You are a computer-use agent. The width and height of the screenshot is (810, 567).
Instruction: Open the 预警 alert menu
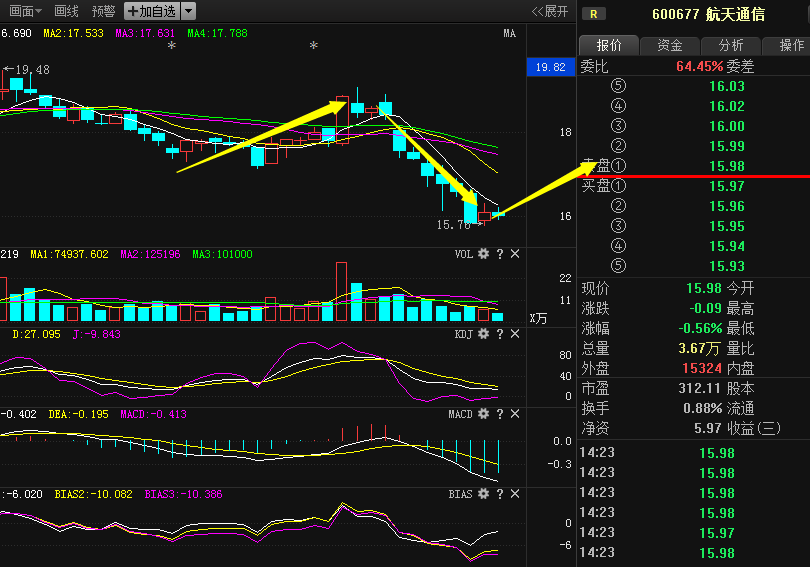[103, 11]
